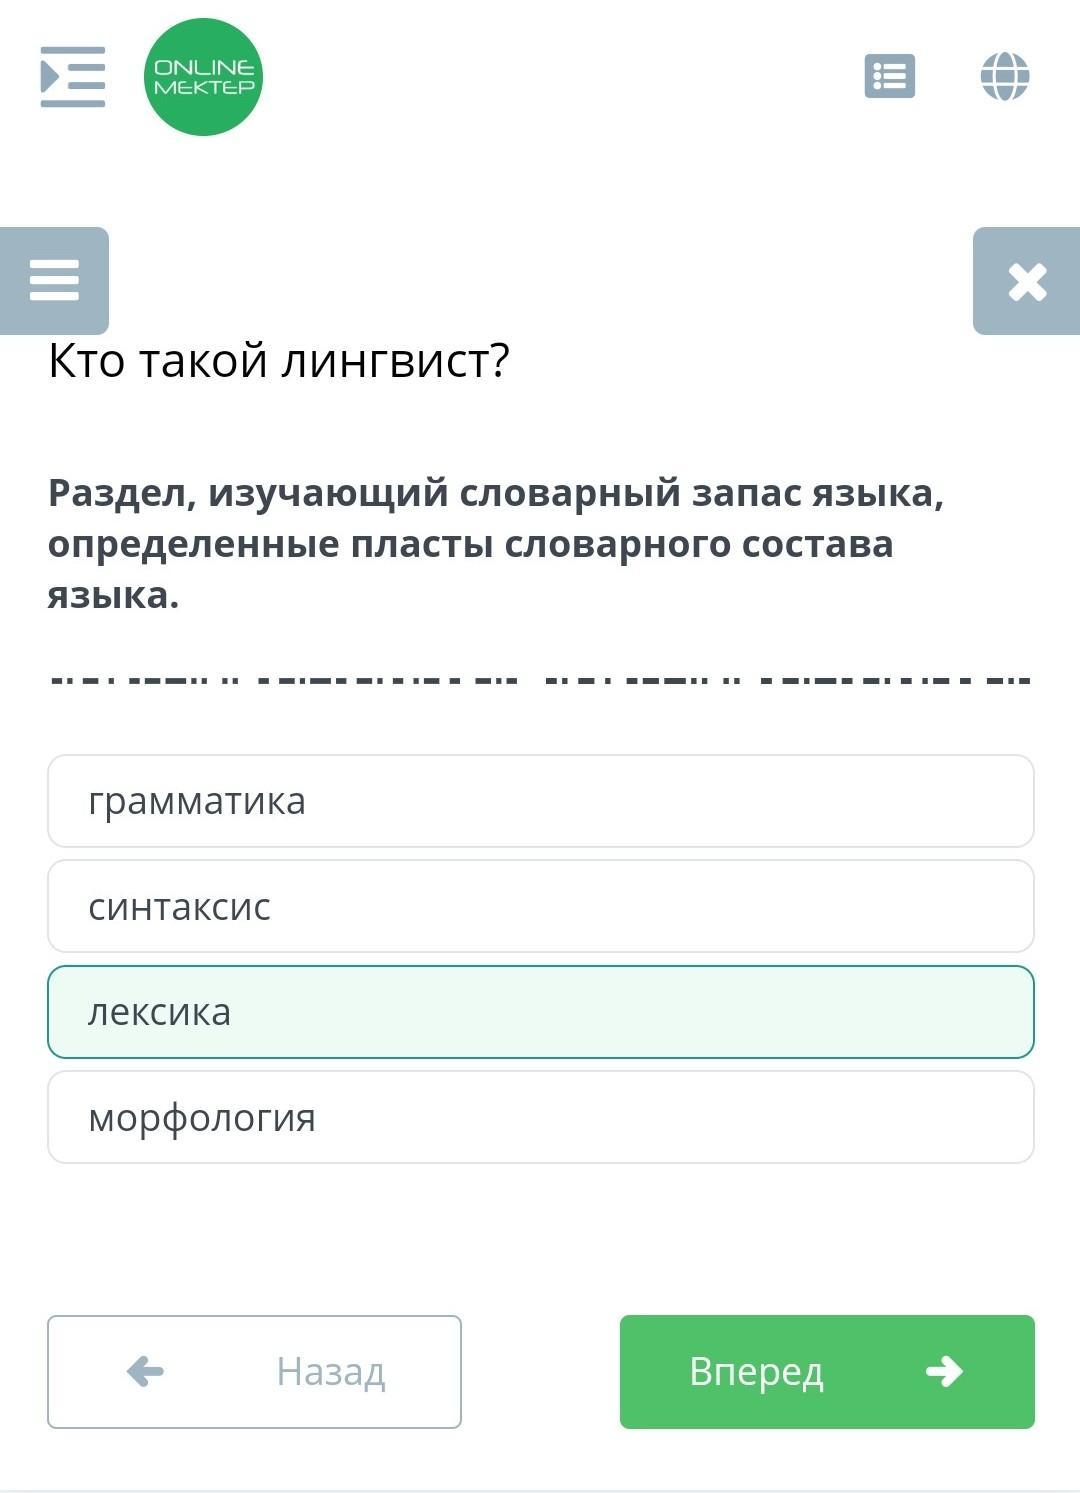The height and width of the screenshot is (1493, 1080).
Task: Click the right half of the cut-off dashed text line
Action: click(787, 681)
